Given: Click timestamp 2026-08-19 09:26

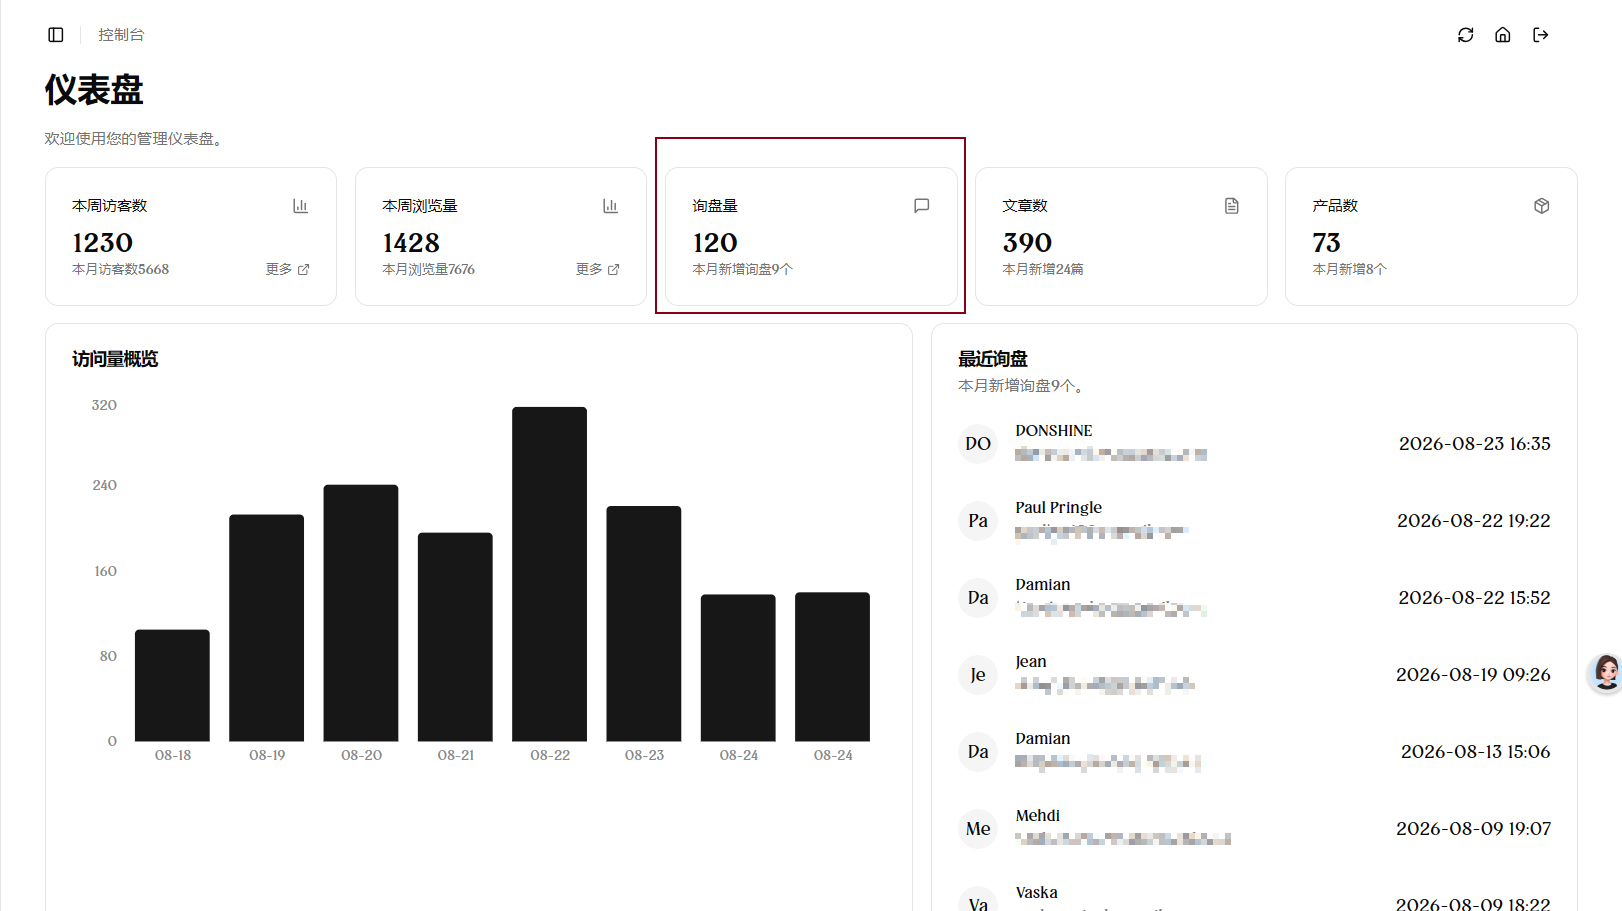Looking at the screenshot, I should [x=1474, y=675].
